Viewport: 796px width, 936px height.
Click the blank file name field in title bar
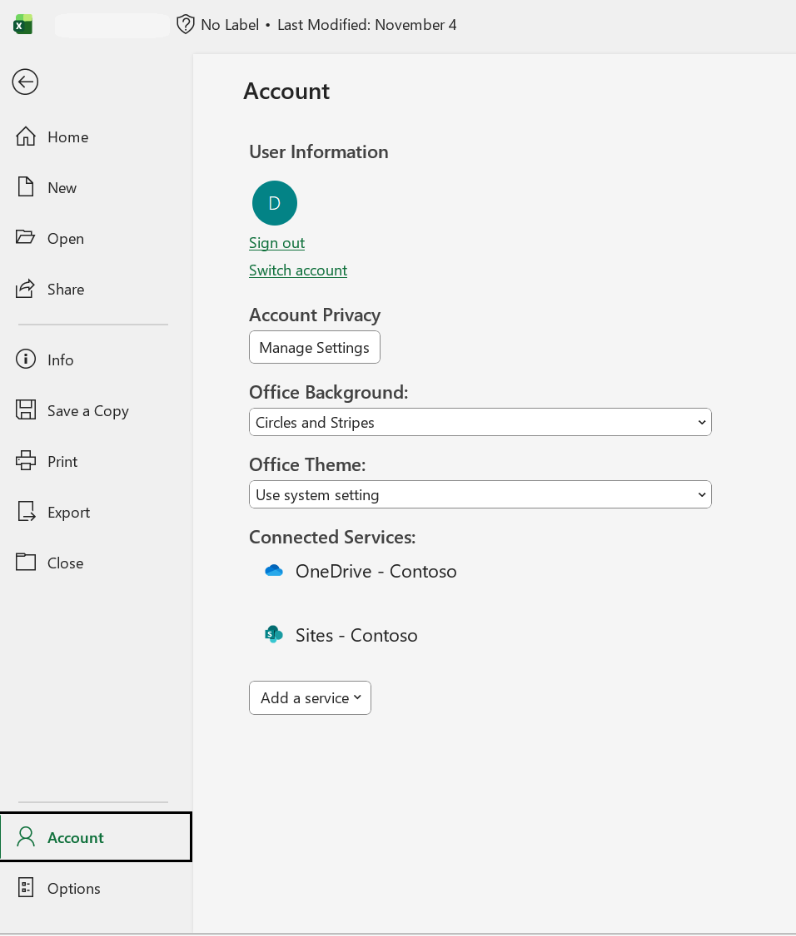pos(112,25)
